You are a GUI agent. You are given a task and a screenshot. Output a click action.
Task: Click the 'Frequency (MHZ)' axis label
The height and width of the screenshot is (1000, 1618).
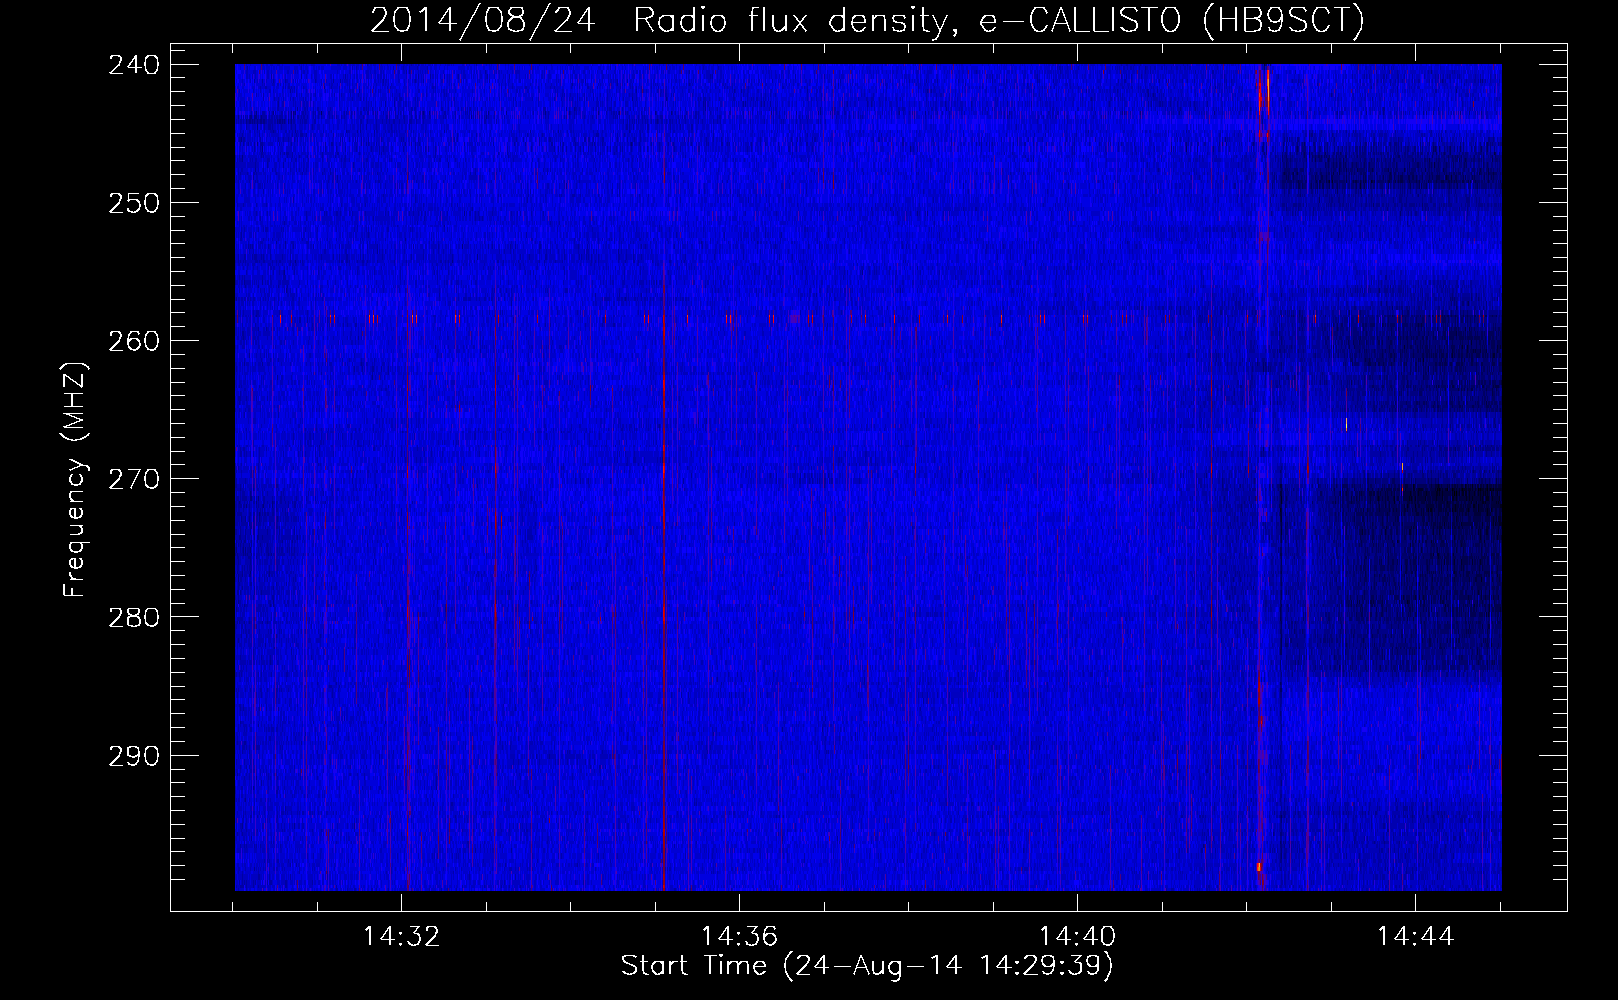pos(75,479)
